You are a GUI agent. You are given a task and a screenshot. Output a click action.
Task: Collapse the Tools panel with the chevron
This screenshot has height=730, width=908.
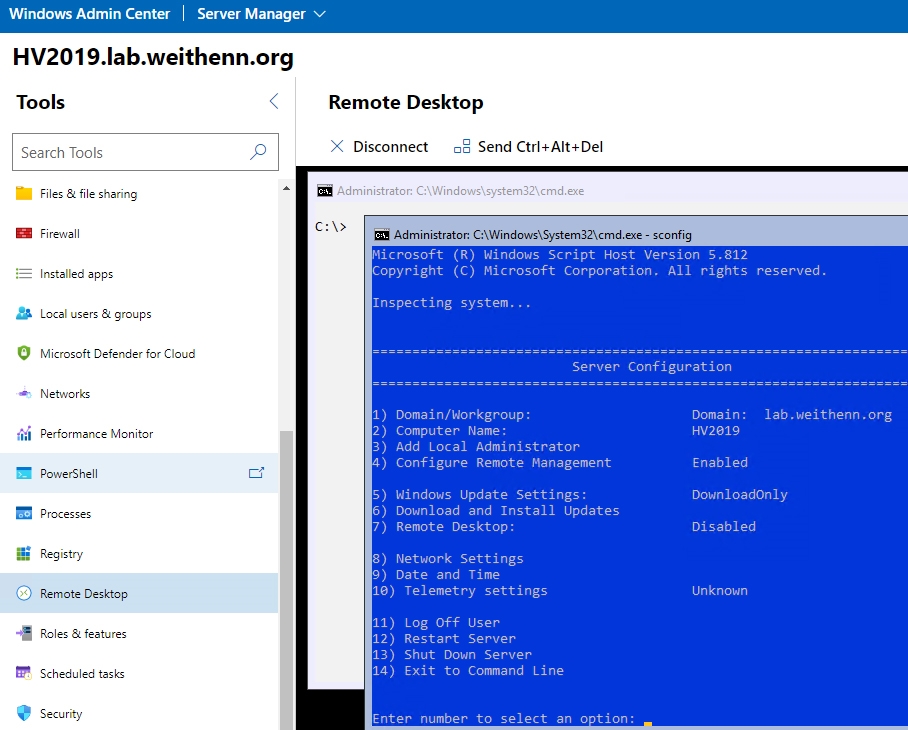(274, 101)
